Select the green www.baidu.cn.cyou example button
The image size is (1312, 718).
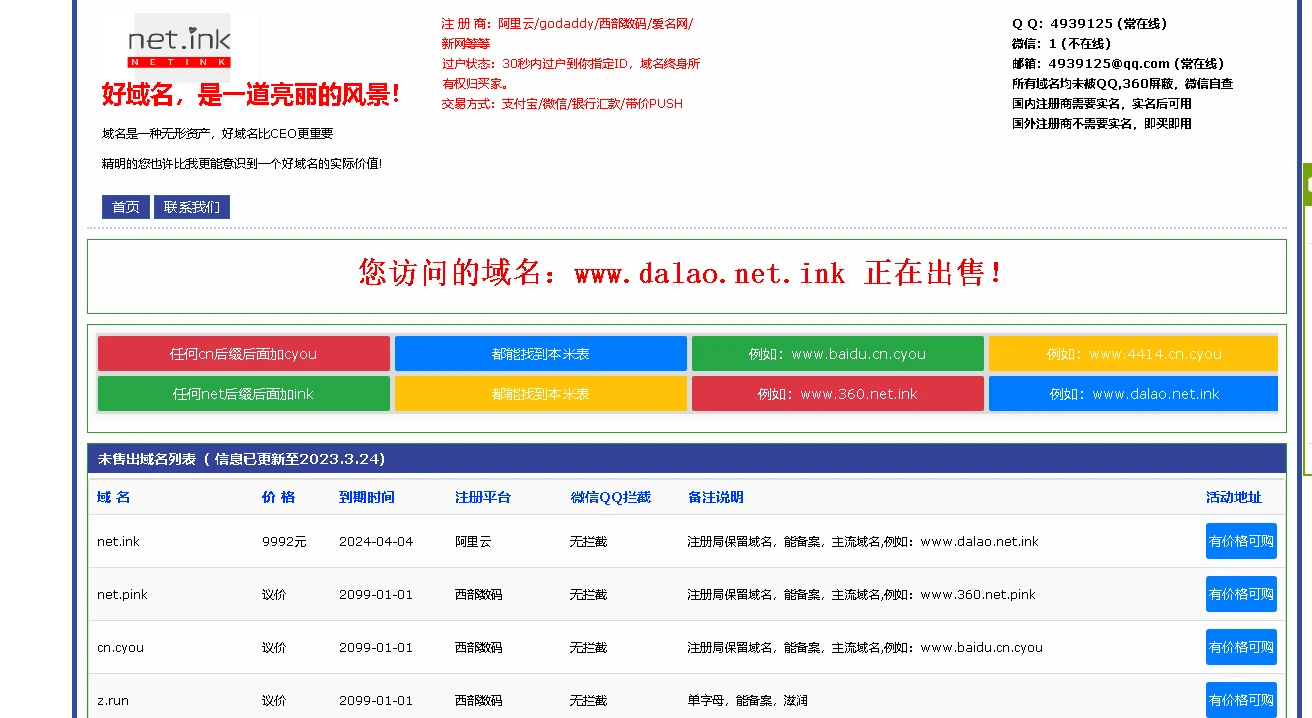pos(837,354)
